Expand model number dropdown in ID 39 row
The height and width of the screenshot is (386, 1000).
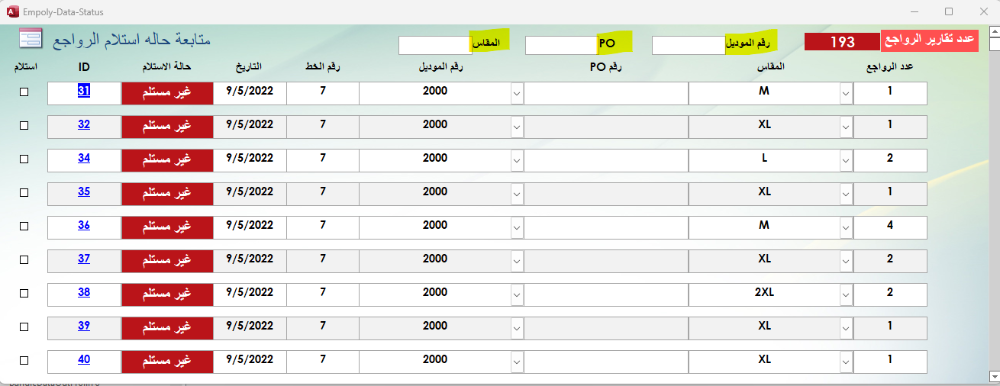[x=517, y=328]
